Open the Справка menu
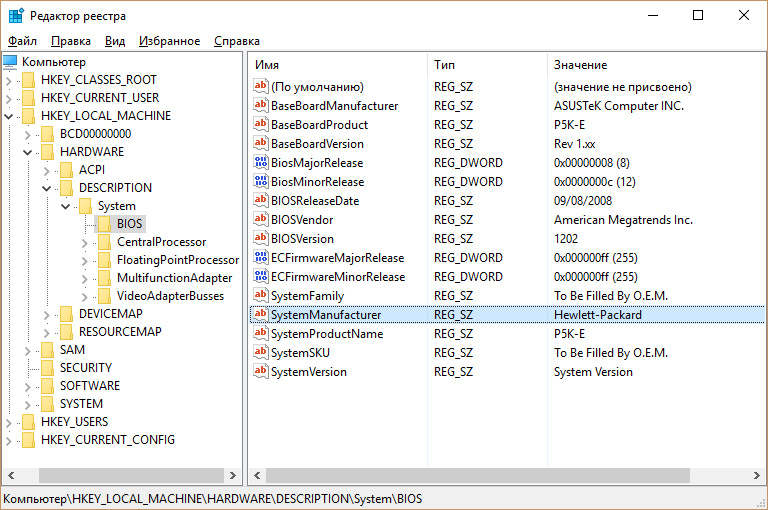768x510 pixels. 236,41
